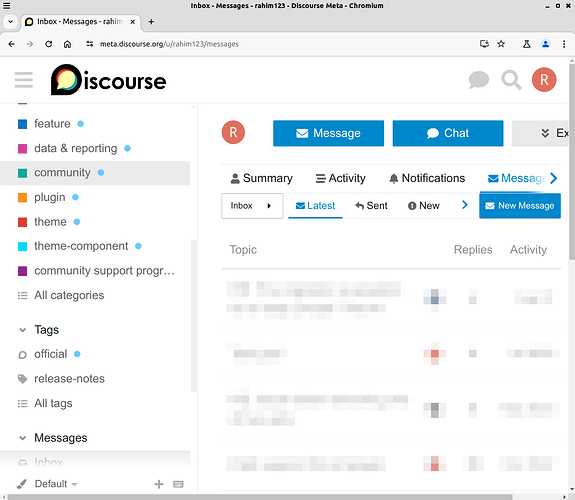Sort by the Activity column header
This screenshot has height=500, width=575.
coord(528,250)
